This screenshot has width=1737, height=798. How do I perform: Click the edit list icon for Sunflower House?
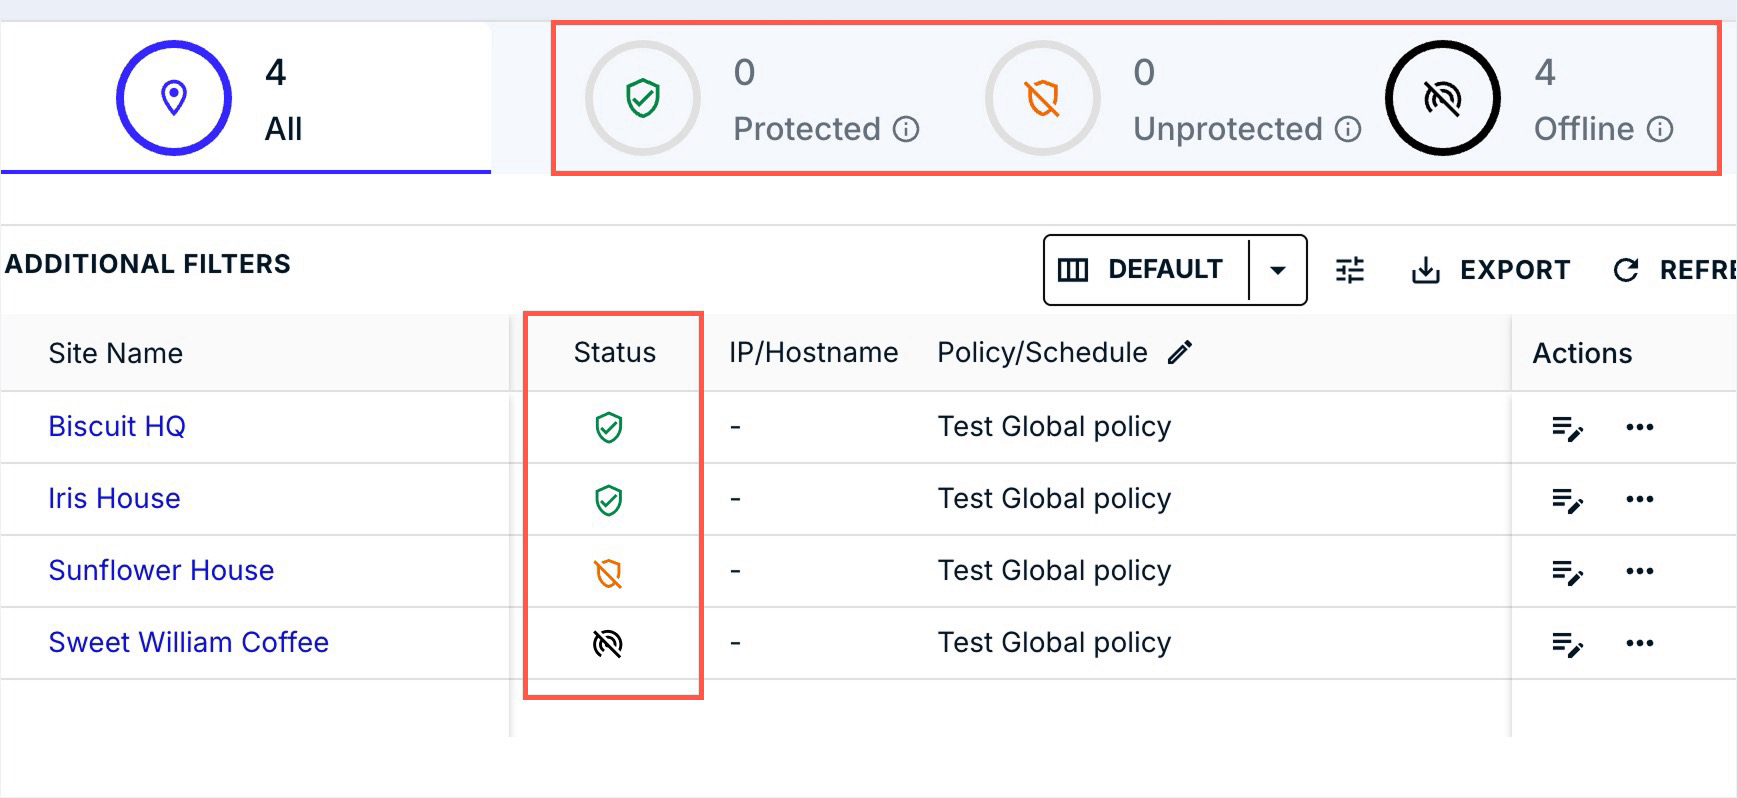(x=1566, y=571)
